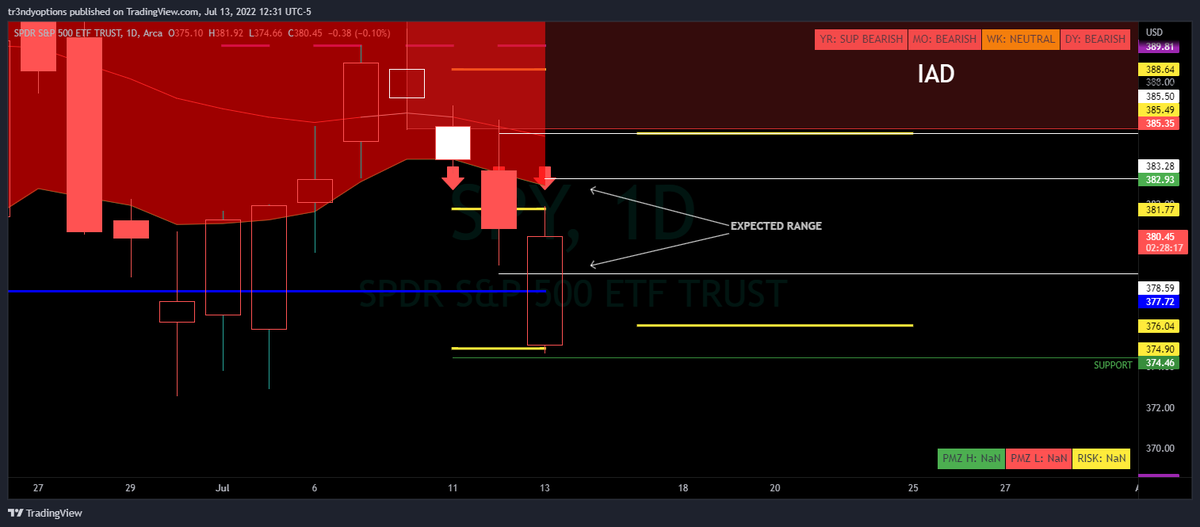Image resolution: width=1200 pixels, height=527 pixels.
Task: Select the solid white candle on July 11
Action: point(453,142)
